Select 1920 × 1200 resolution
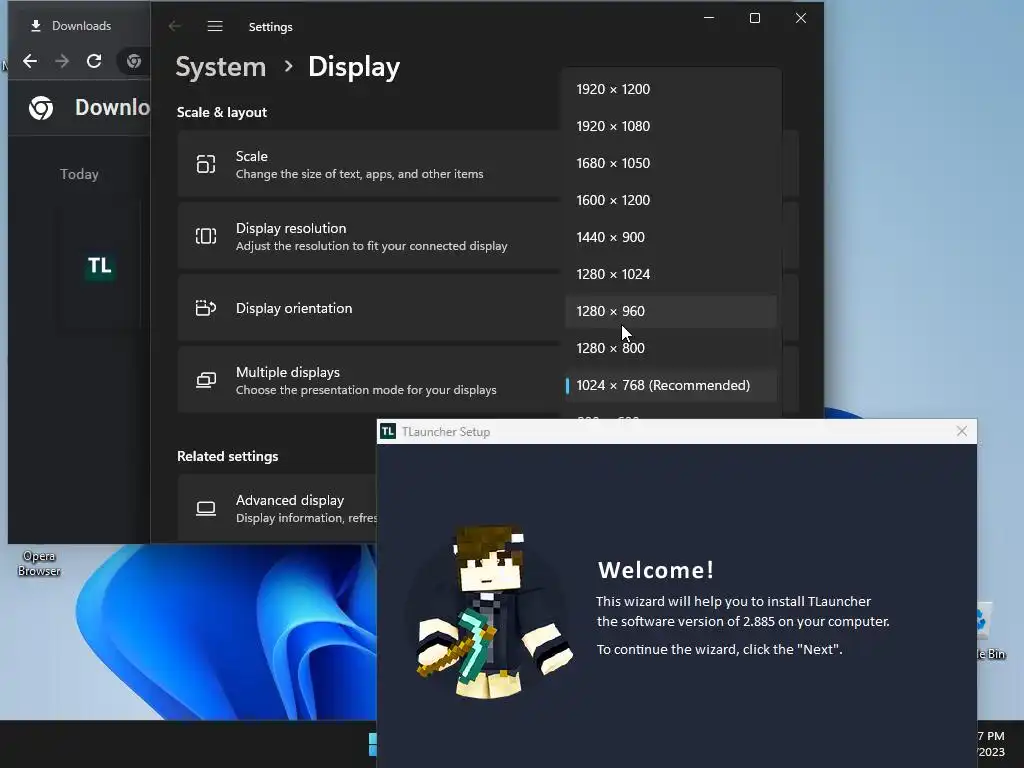This screenshot has width=1024, height=768. click(x=671, y=89)
